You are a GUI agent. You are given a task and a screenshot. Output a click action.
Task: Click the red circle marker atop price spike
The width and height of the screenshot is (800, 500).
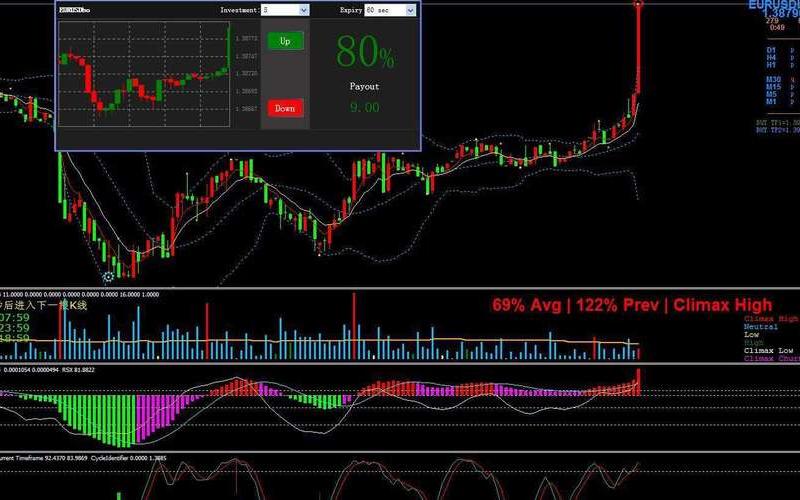[638, 4]
